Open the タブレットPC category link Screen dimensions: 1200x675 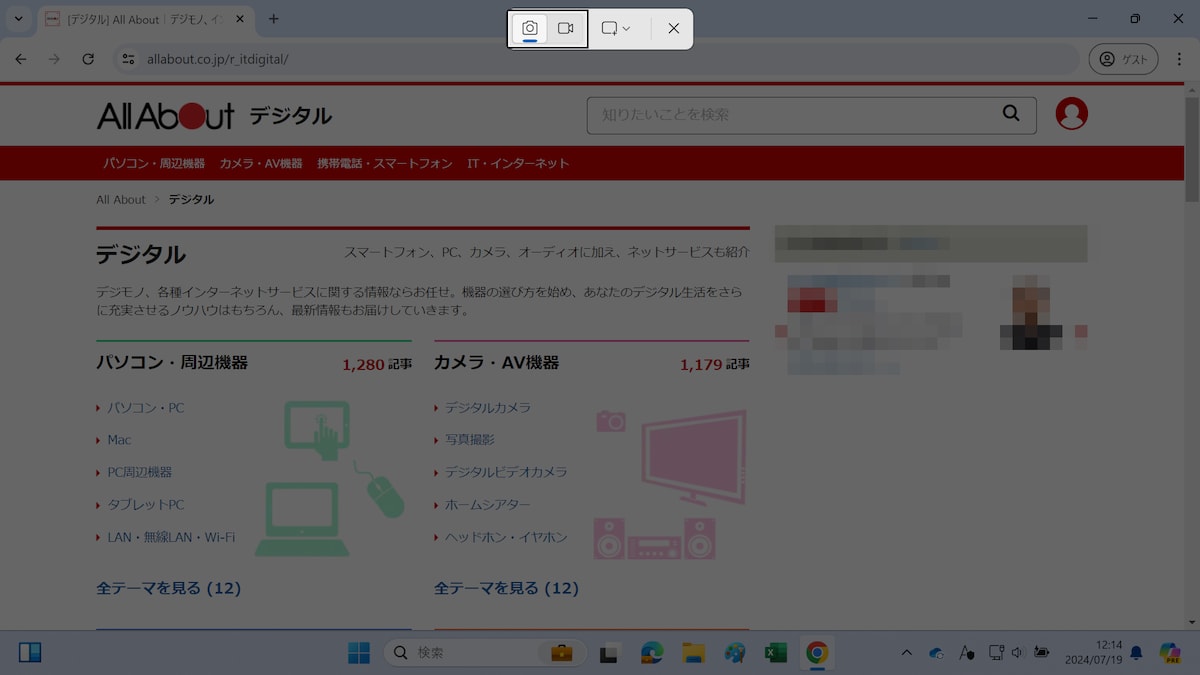click(146, 505)
